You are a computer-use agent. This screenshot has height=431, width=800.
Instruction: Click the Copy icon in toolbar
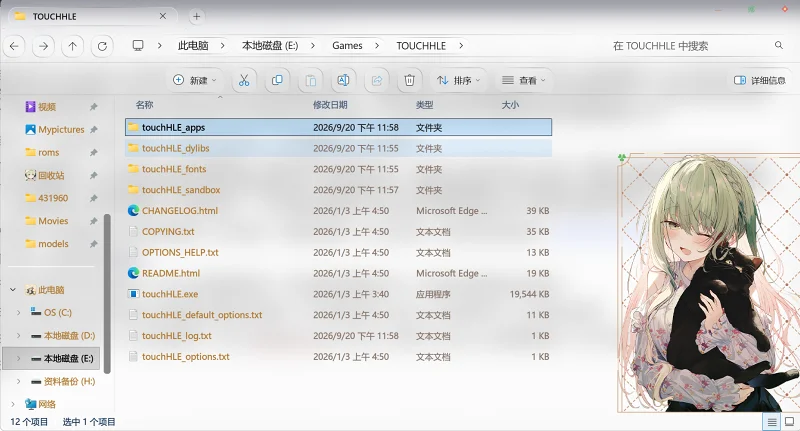pyautogui.click(x=277, y=80)
